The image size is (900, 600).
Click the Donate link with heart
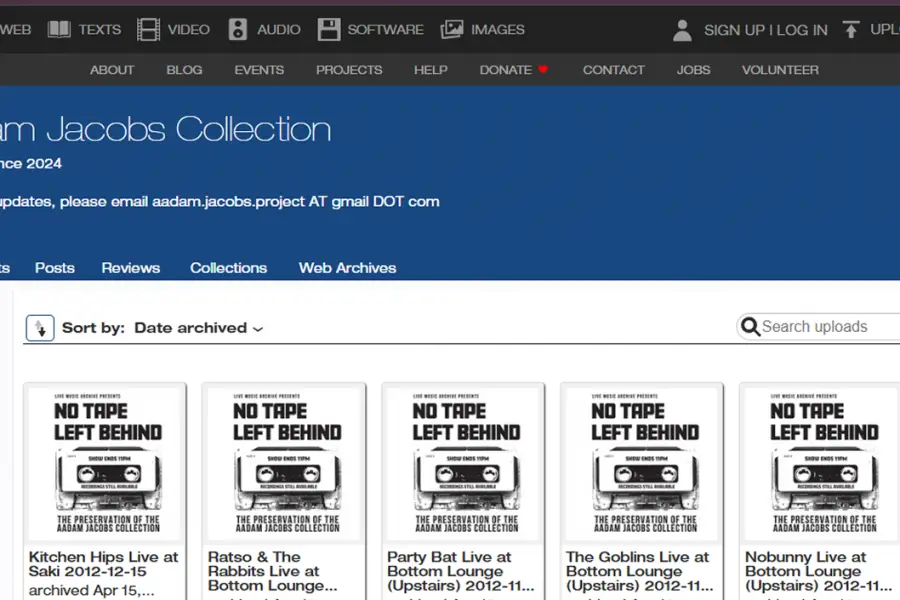(x=514, y=70)
